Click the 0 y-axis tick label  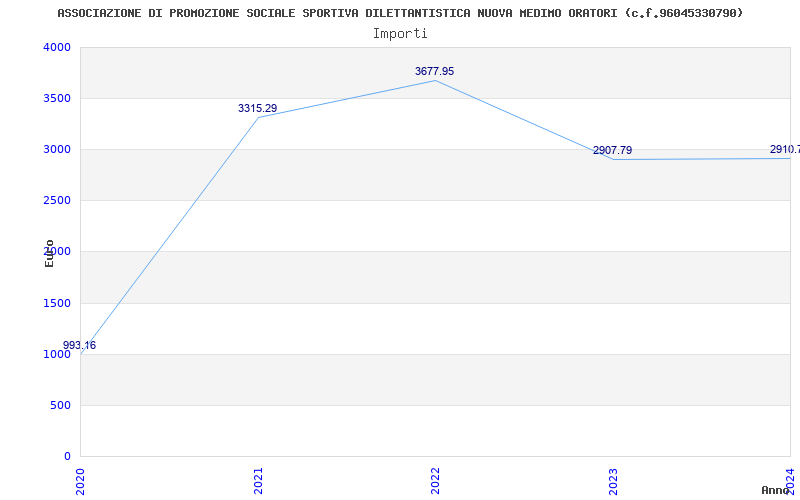tap(67, 456)
